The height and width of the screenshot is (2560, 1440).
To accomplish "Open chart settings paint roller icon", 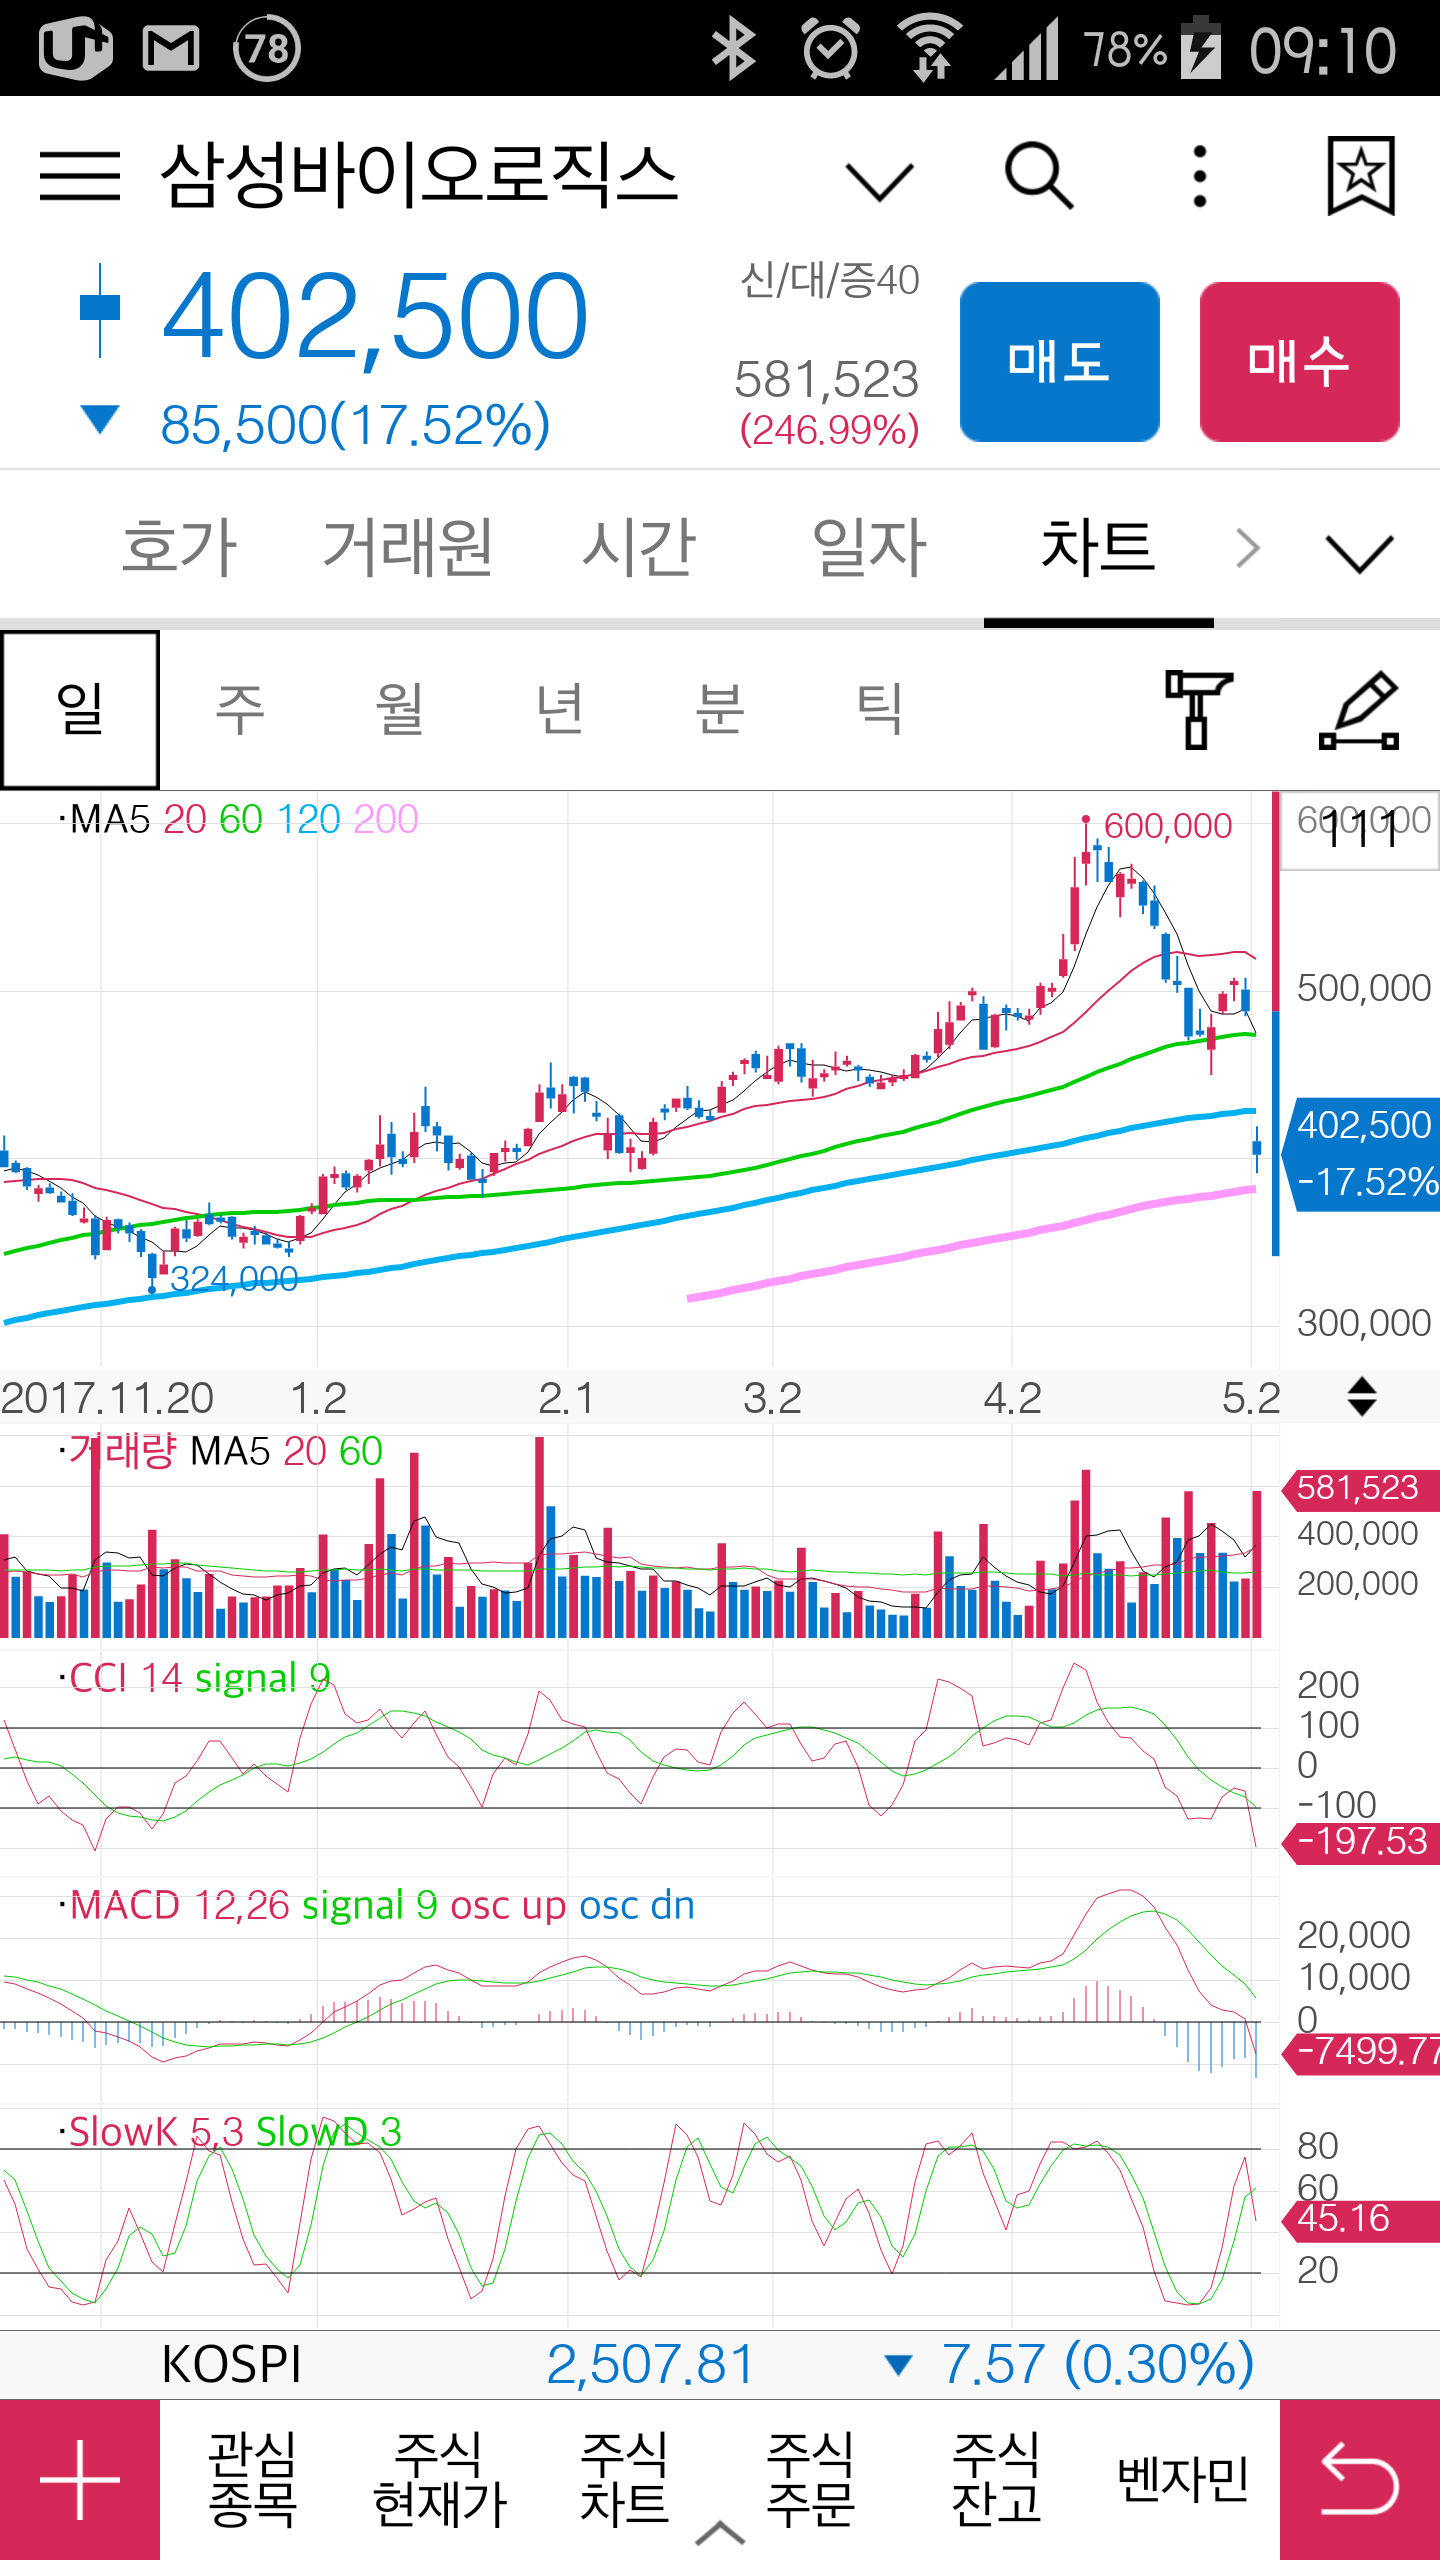I will 1198,710.
